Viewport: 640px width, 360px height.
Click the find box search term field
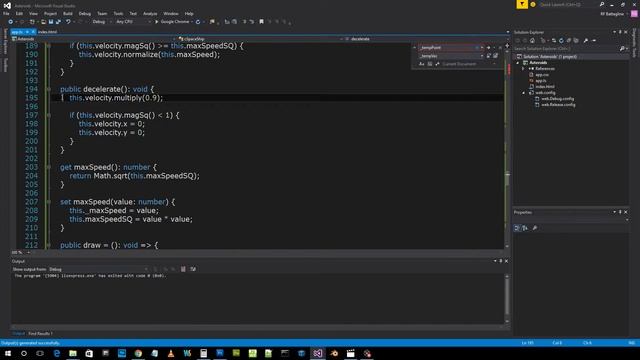coord(448,48)
